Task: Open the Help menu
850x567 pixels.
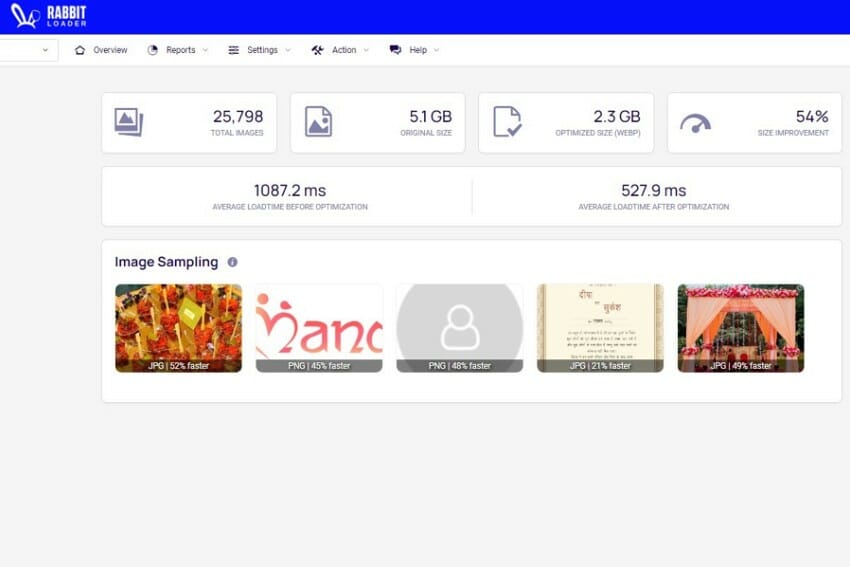Action: click(x=415, y=50)
